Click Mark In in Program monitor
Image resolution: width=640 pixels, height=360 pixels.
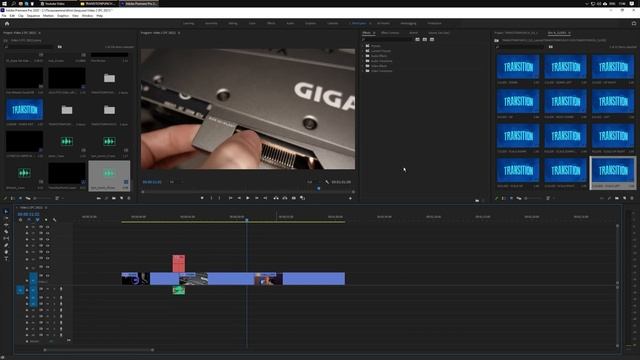point(211,198)
